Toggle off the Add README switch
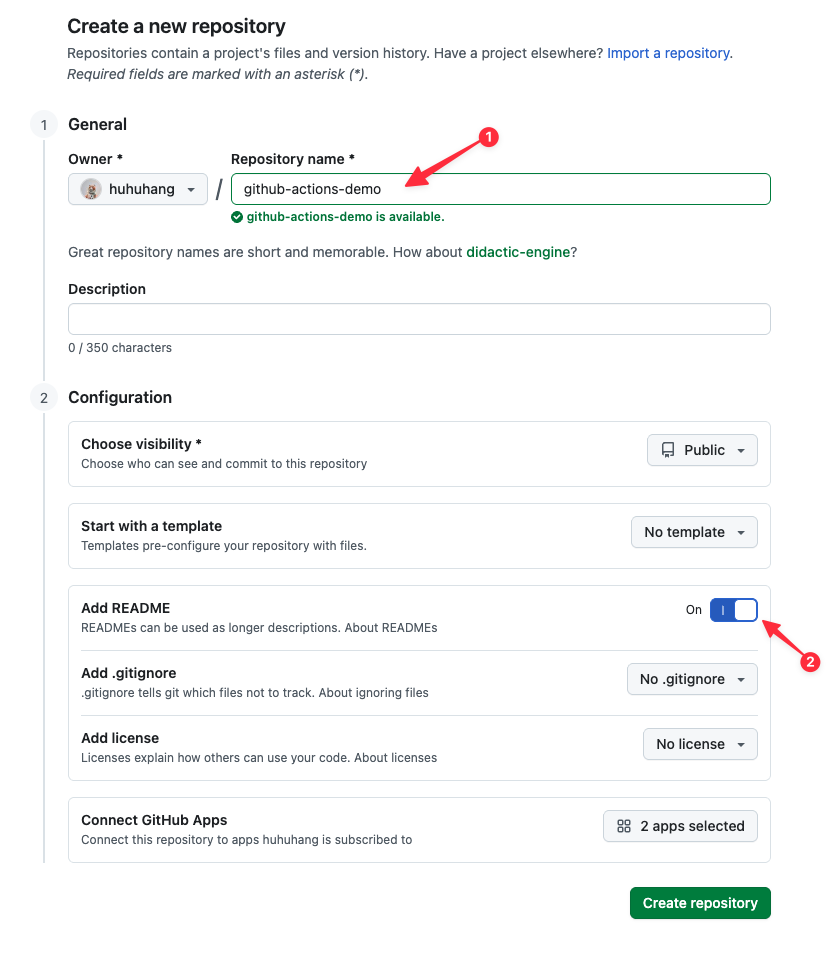 pyautogui.click(x=733, y=609)
